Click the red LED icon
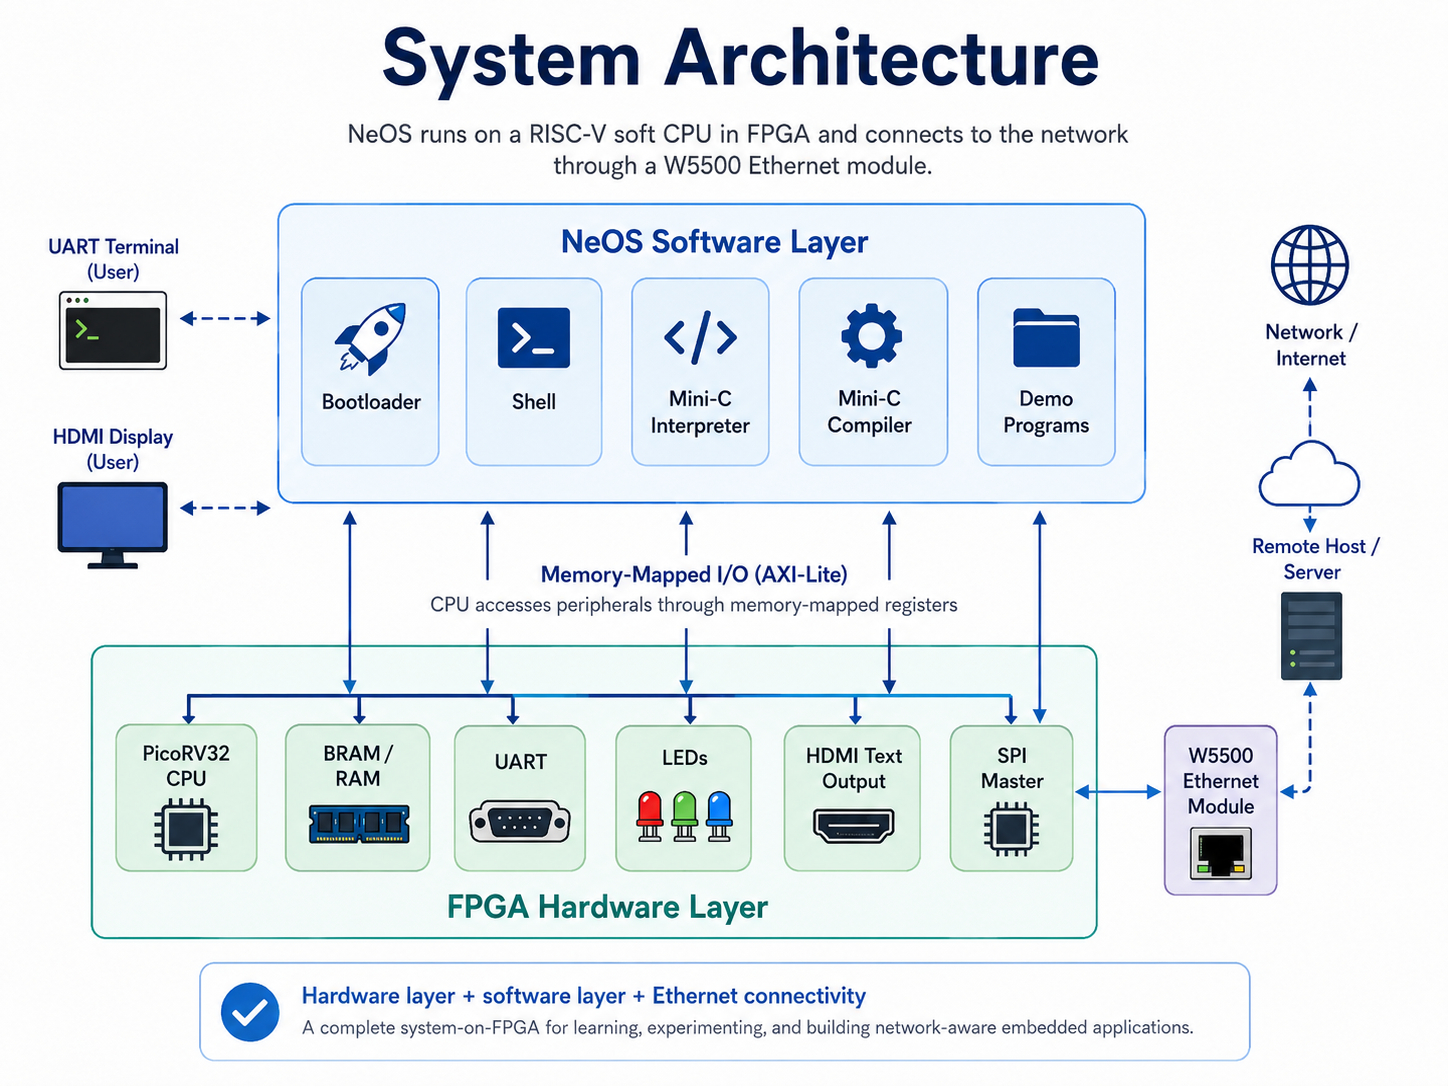 (x=650, y=815)
